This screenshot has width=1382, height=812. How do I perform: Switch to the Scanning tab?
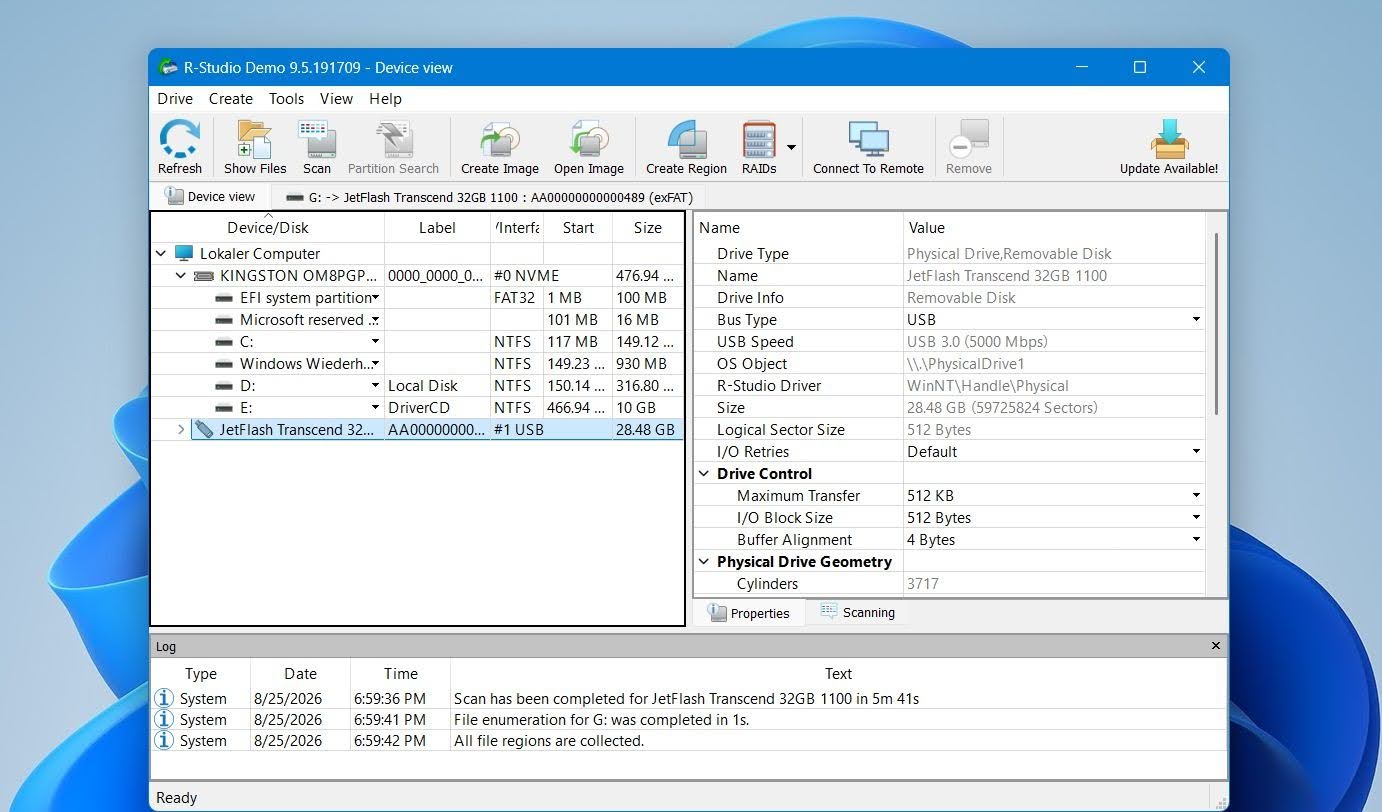[858, 612]
